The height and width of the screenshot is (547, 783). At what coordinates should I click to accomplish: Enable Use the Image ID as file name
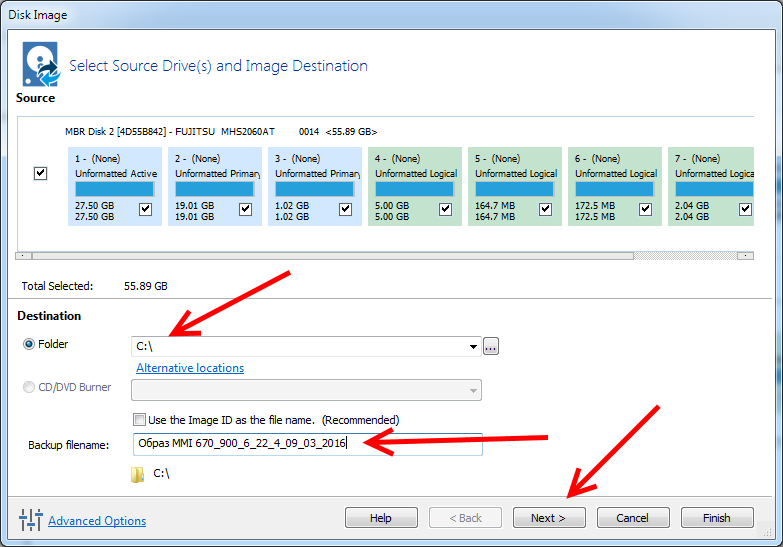tap(139, 419)
